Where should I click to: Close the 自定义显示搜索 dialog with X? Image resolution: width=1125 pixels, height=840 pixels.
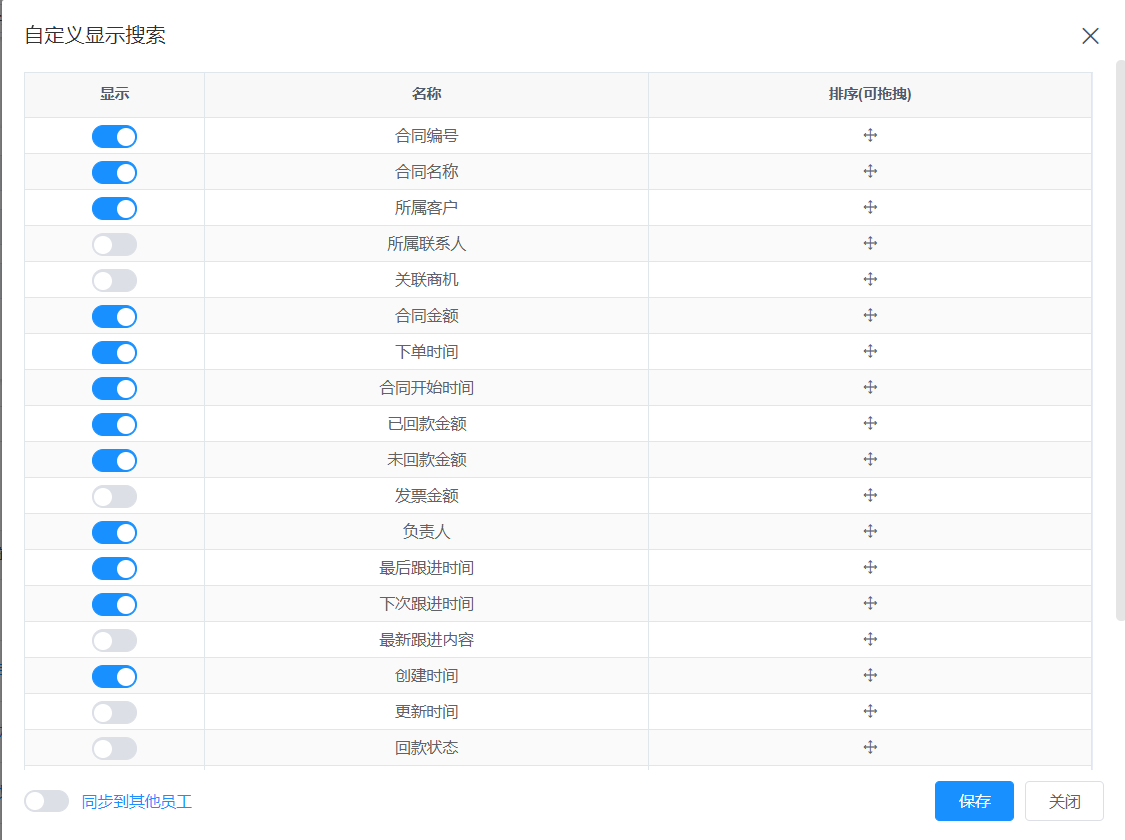1090,36
